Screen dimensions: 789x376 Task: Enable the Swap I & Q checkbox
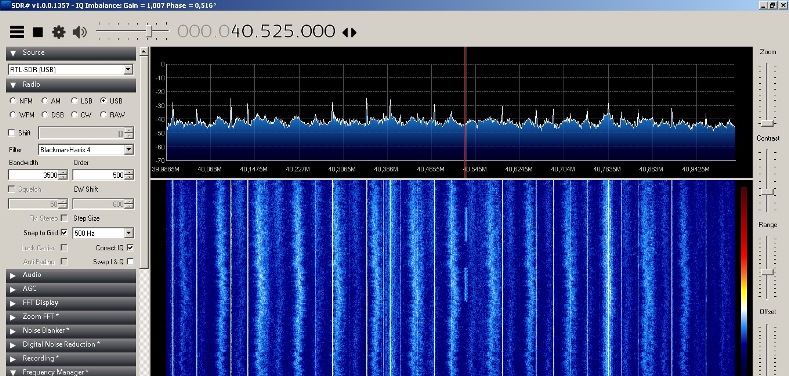pyautogui.click(x=130, y=261)
